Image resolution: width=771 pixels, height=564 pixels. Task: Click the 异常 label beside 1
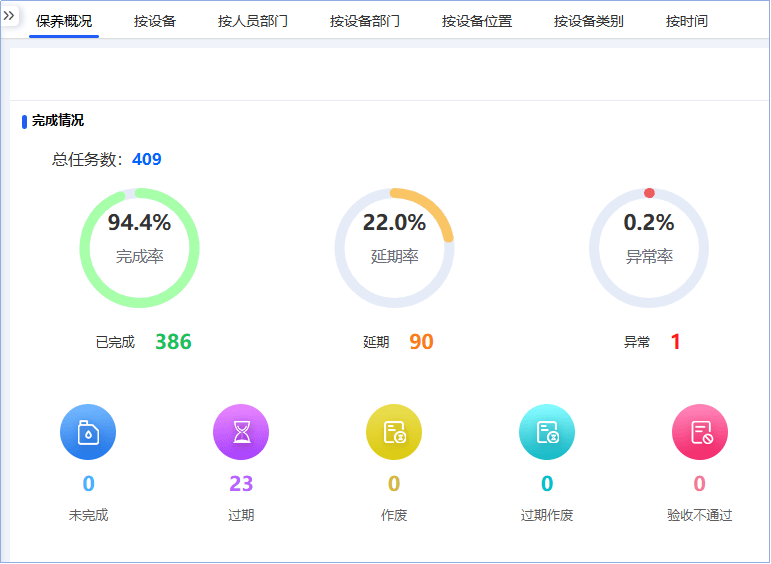[637, 342]
